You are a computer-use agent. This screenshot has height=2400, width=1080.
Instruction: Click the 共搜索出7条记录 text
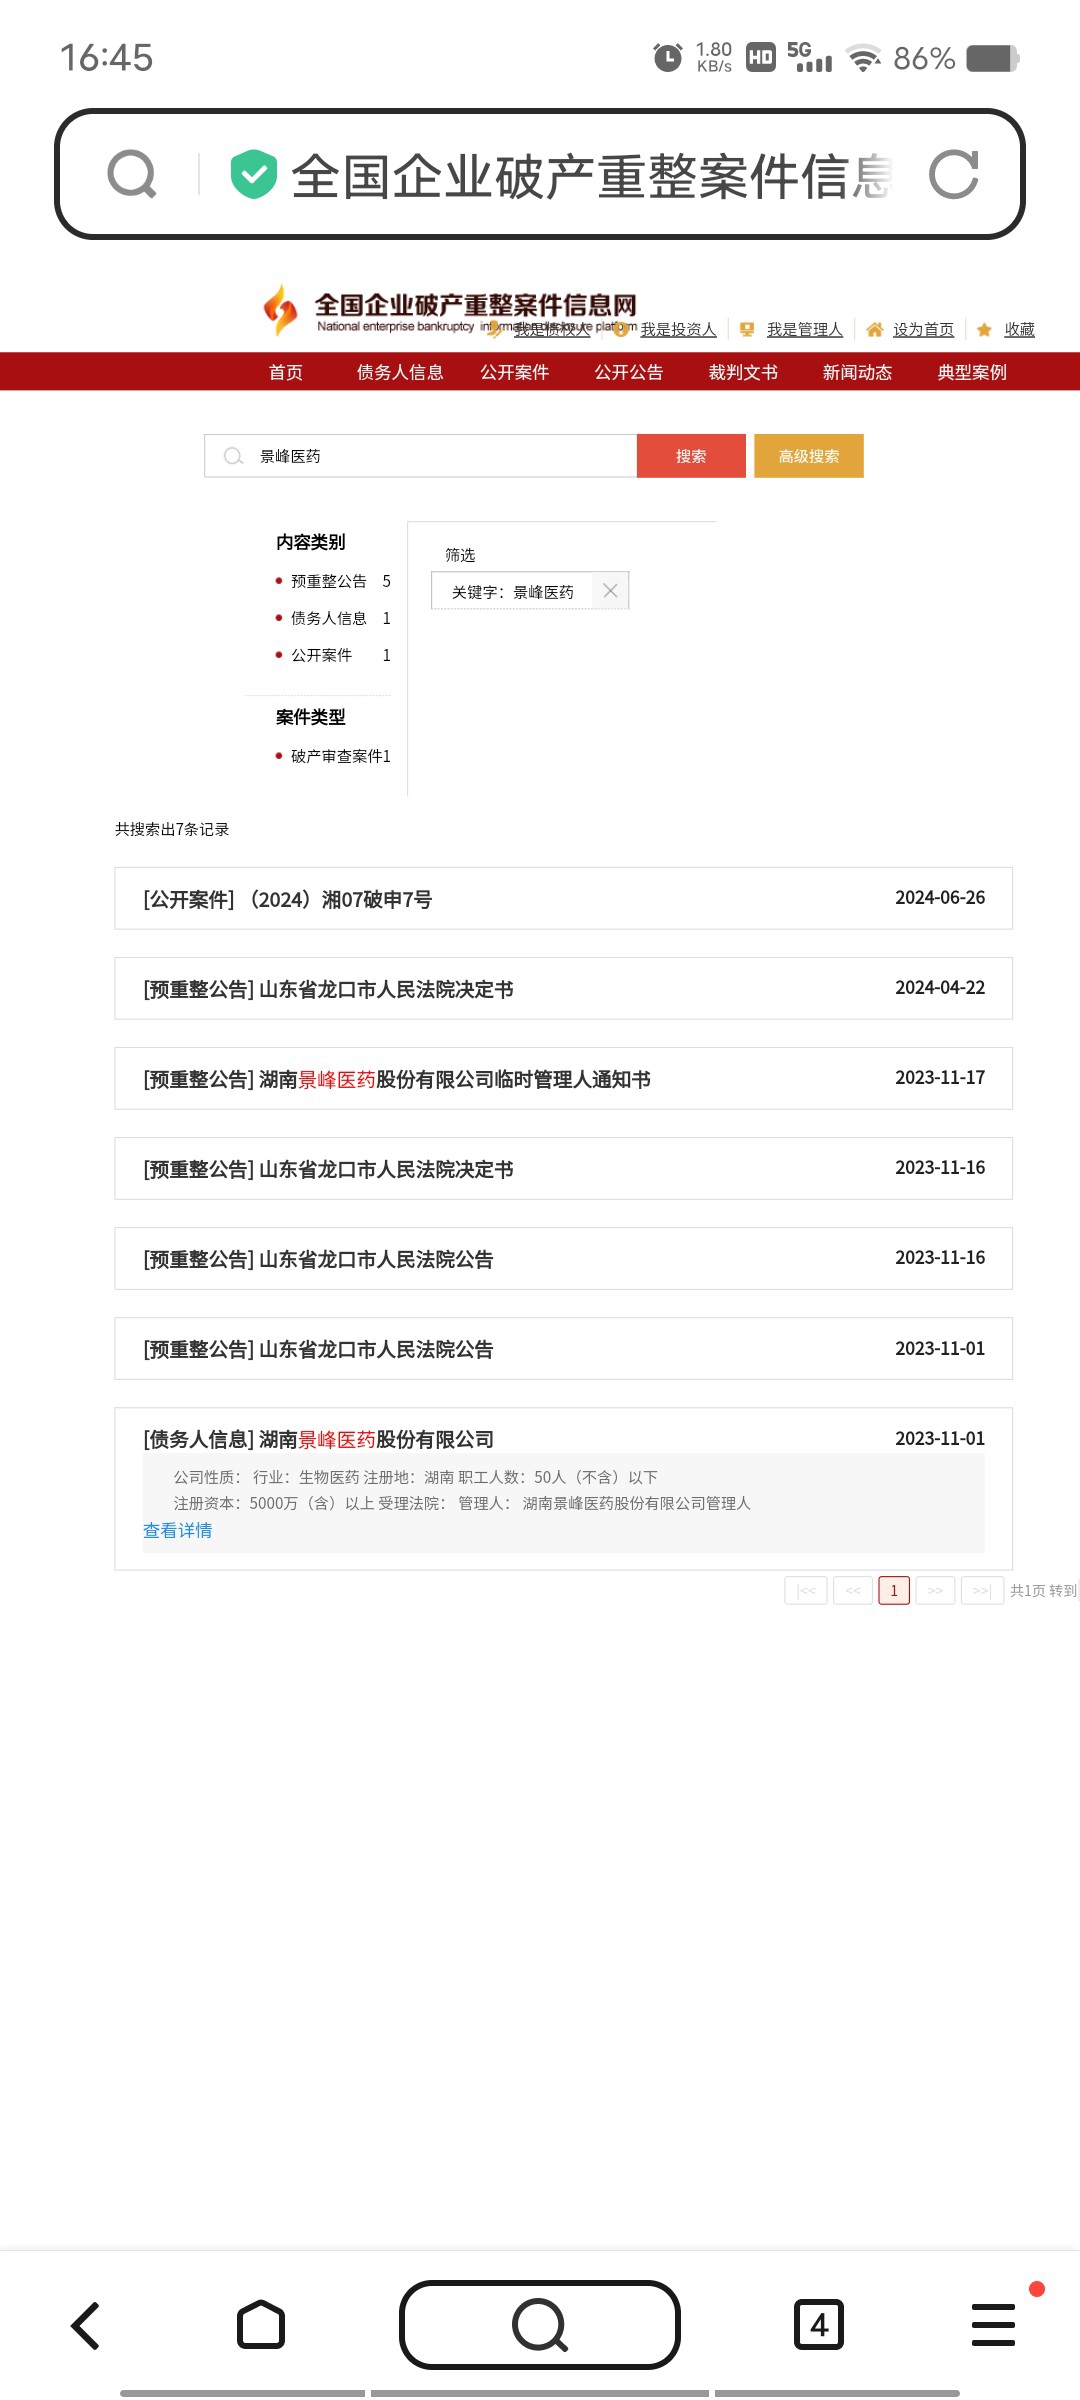click(172, 829)
